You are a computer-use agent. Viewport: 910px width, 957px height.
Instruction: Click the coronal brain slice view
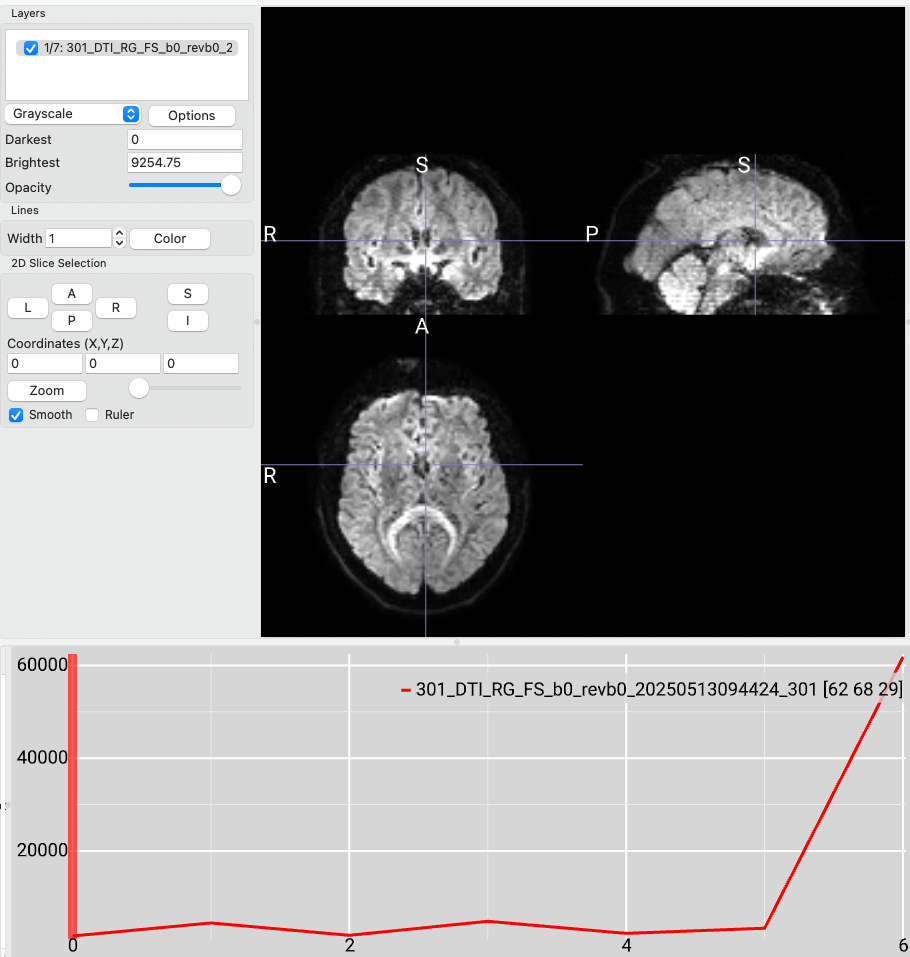pyautogui.click(x=421, y=235)
